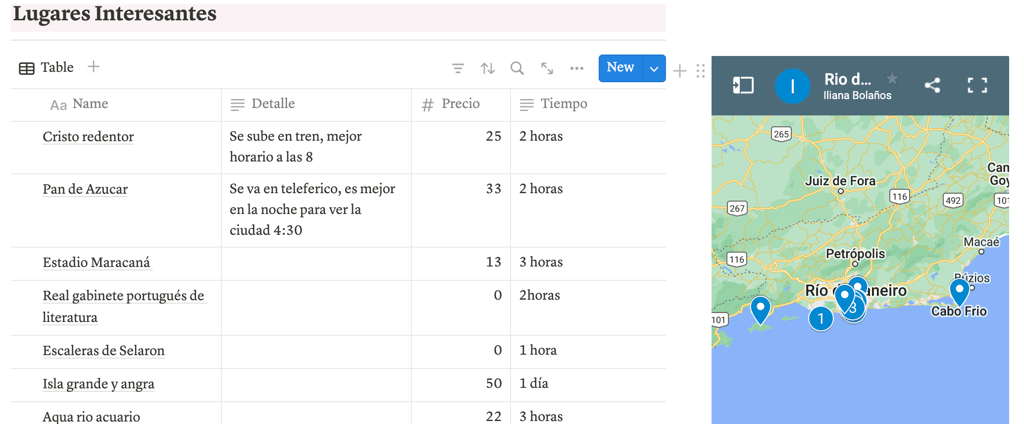Click the empty Detalle cell for Estadio Maracaná
This screenshot has width=1024, height=424.
tap(317, 264)
